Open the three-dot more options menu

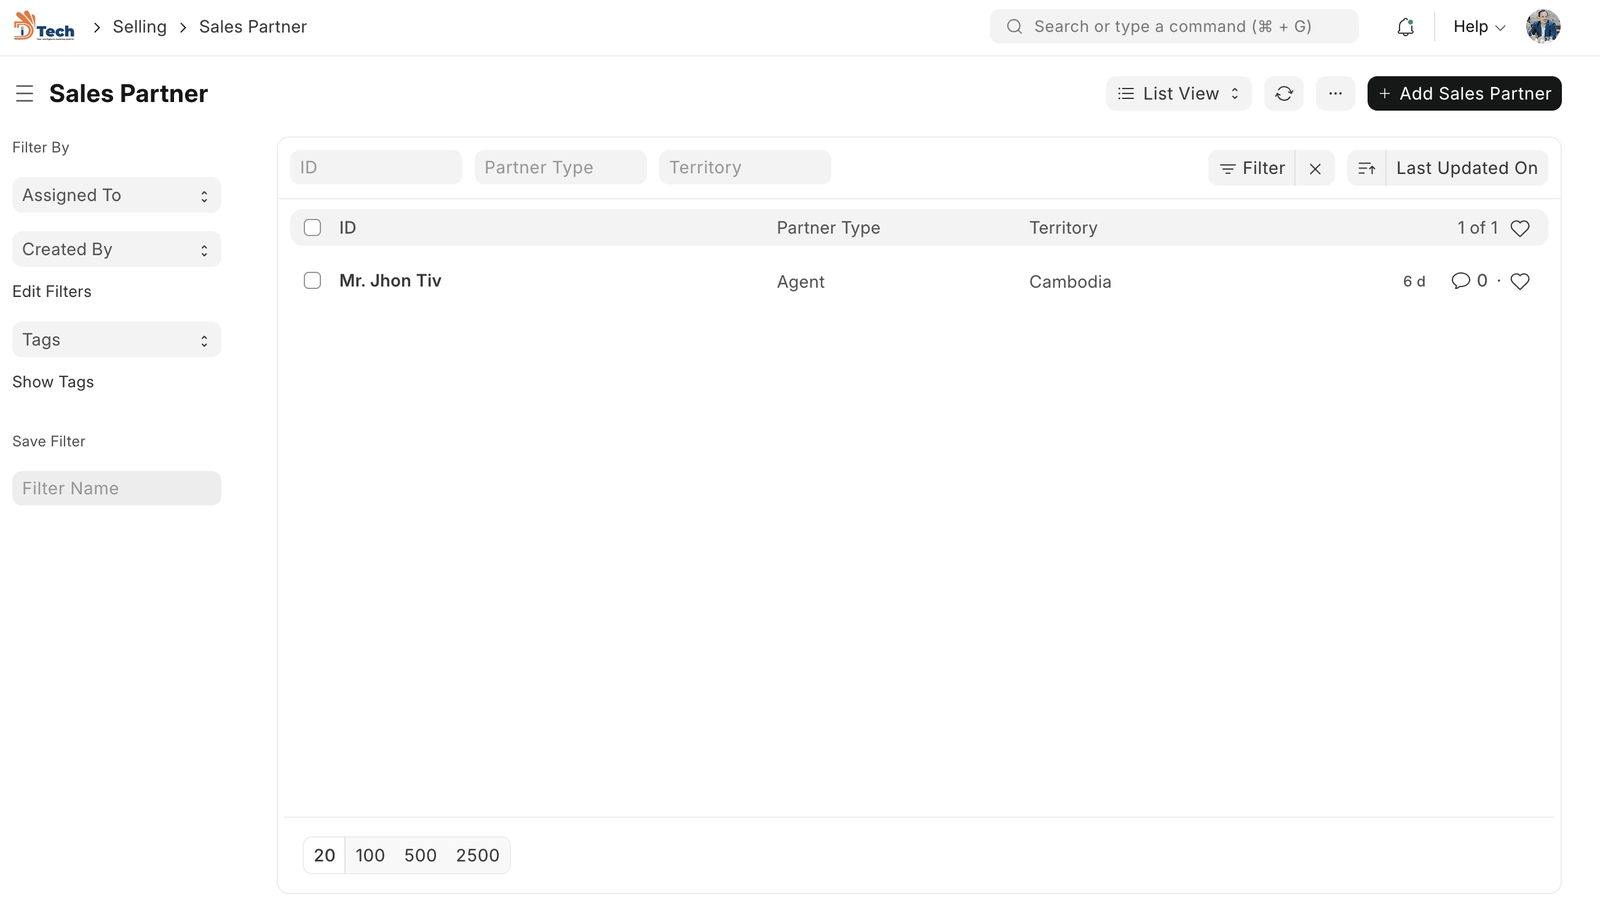click(x=1335, y=94)
